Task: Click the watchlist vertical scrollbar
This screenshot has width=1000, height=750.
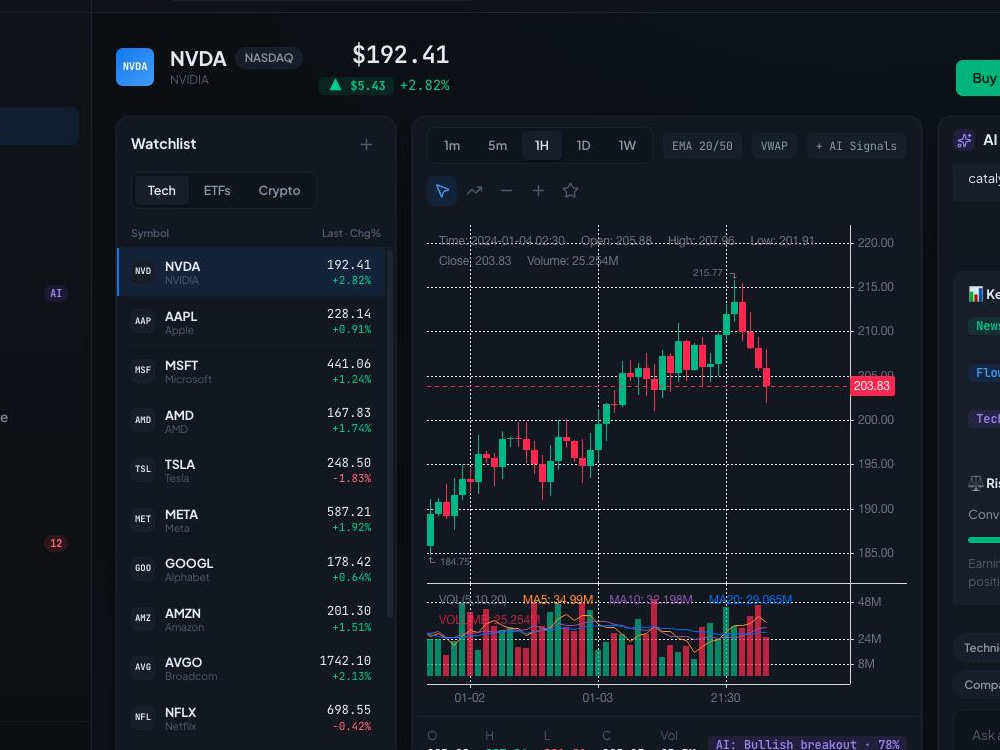Action: click(x=390, y=434)
